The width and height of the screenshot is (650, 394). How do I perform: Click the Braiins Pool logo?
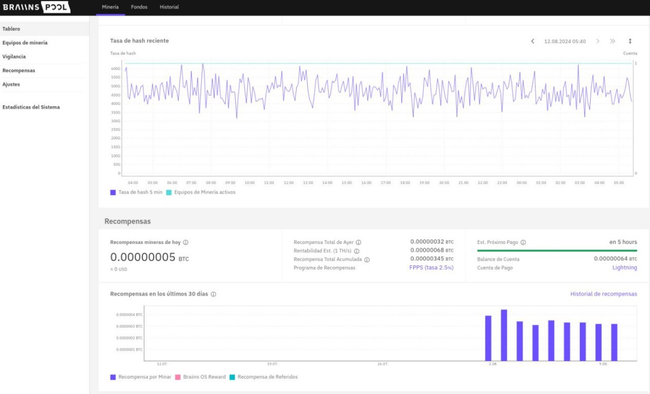click(36, 7)
